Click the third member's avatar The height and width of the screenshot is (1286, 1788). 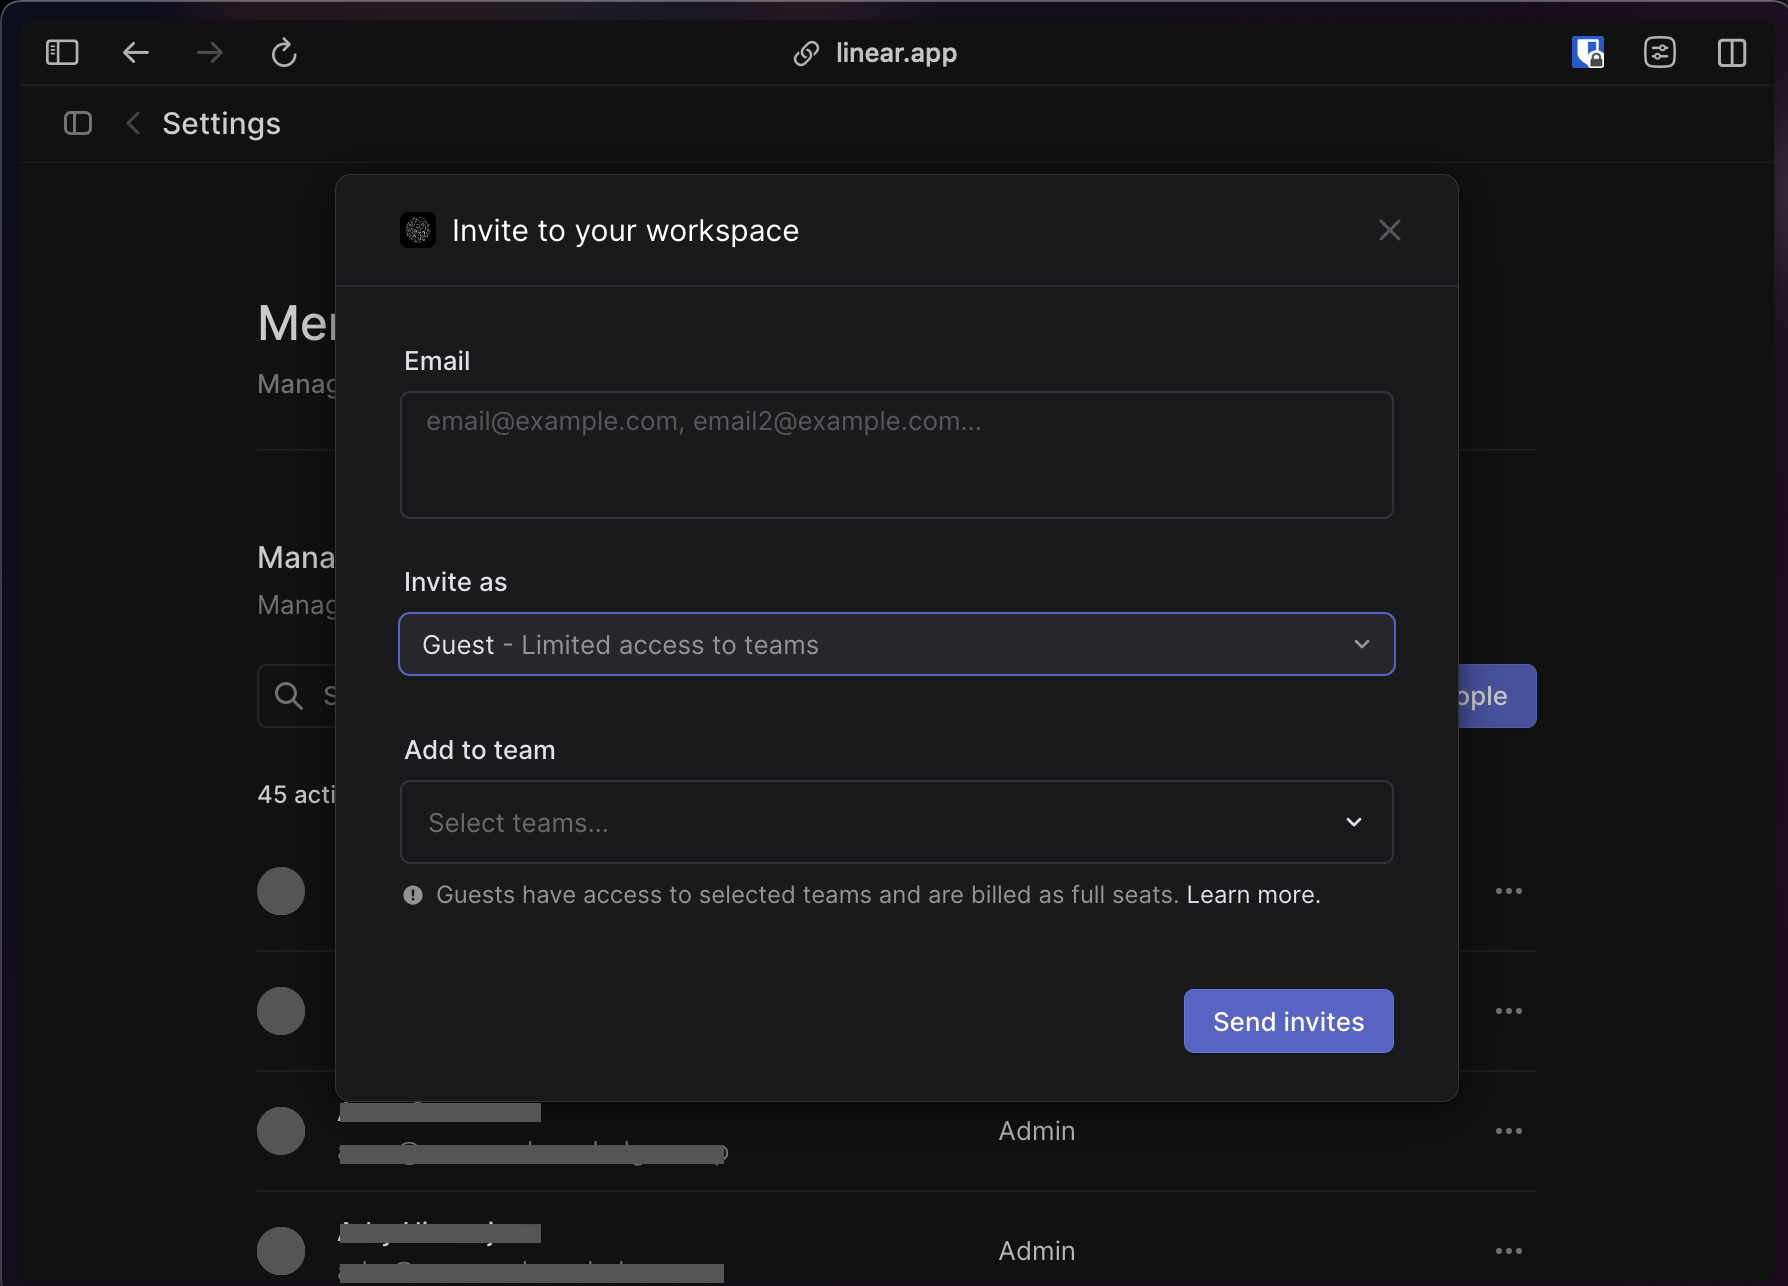tap(281, 1131)
